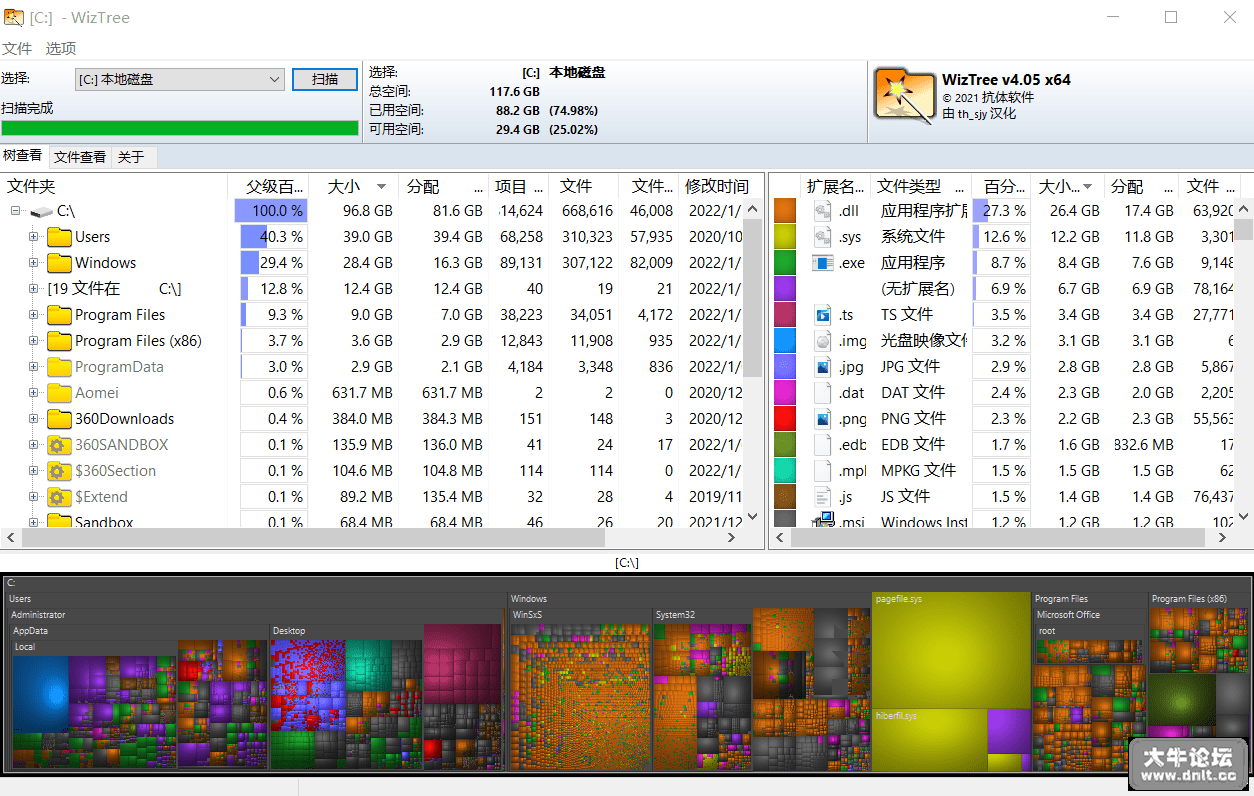1254x796 pixels.
Task: Sort by the 修改时间 column header
Action: pos(716,186)
